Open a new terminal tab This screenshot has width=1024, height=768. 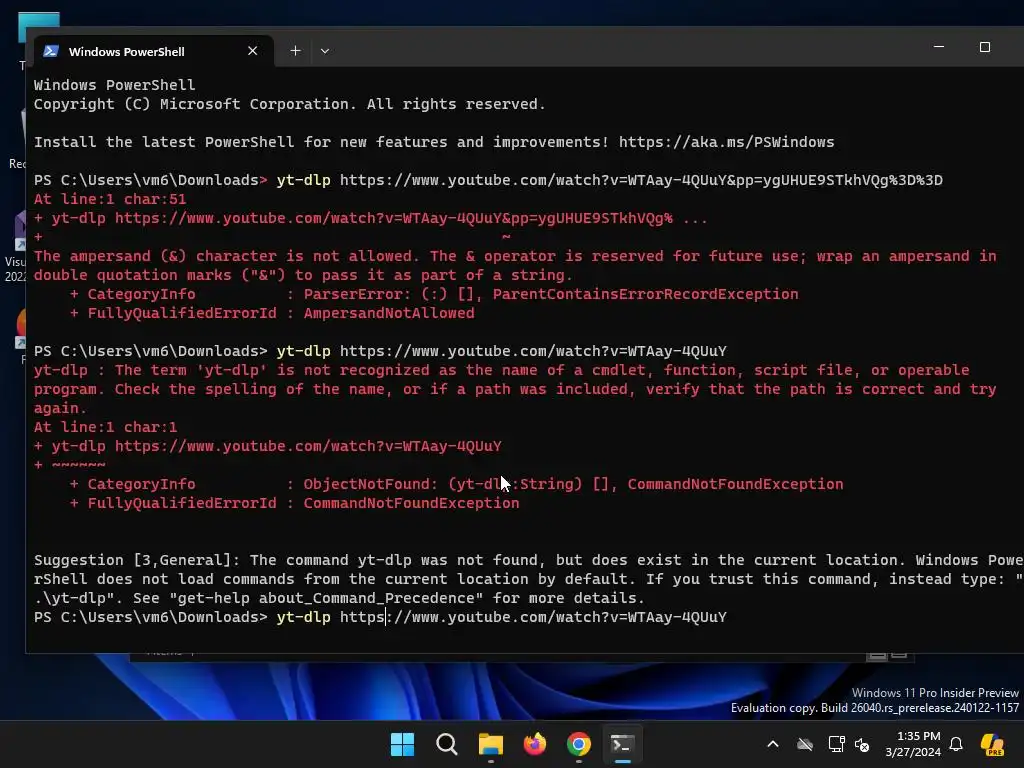(295, 51)
